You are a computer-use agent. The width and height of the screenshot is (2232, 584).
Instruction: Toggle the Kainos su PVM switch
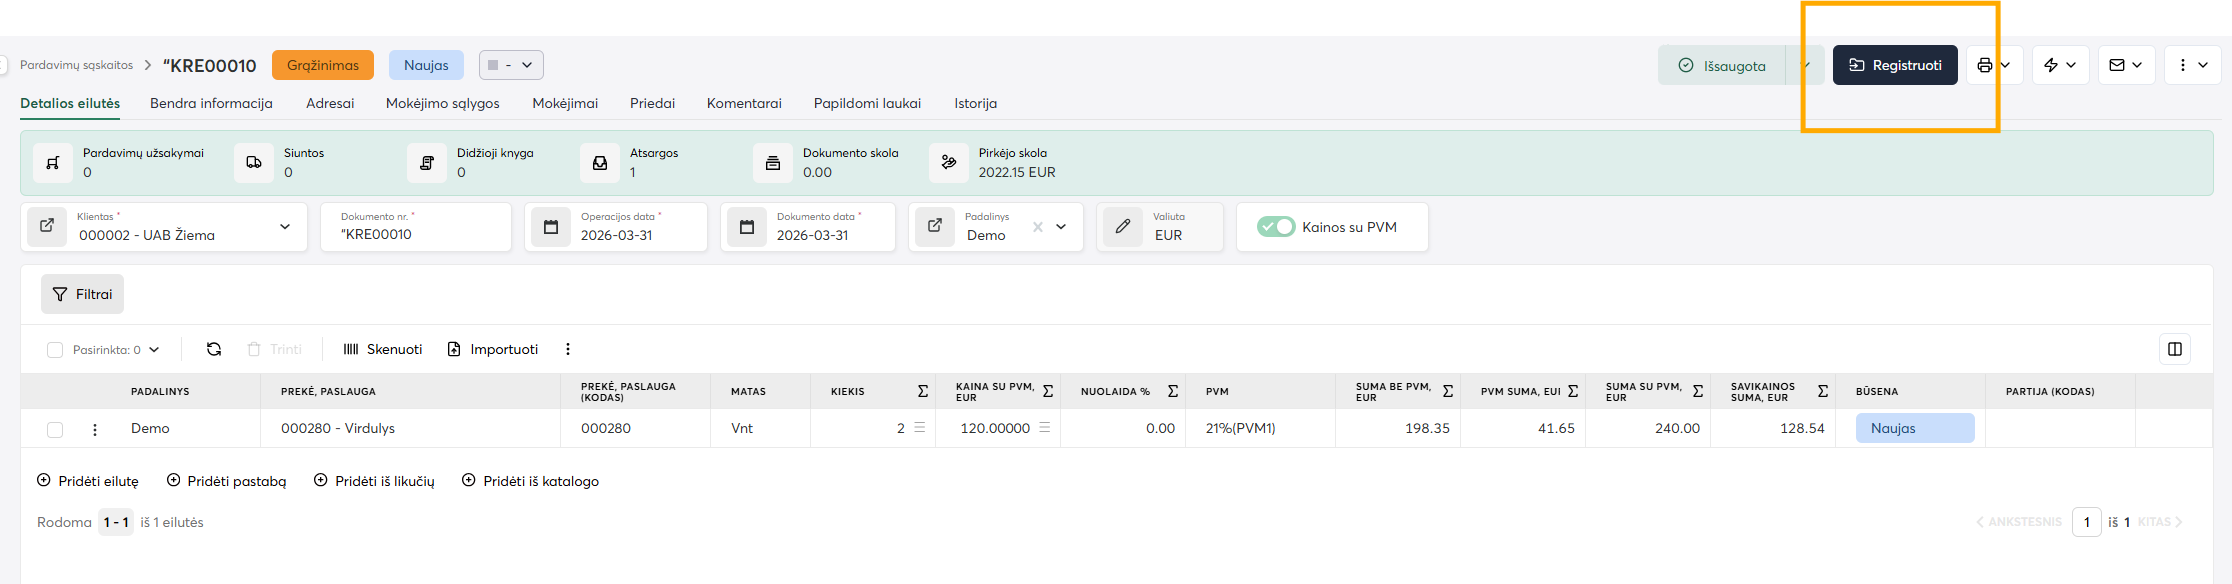tap(1276, 227)
